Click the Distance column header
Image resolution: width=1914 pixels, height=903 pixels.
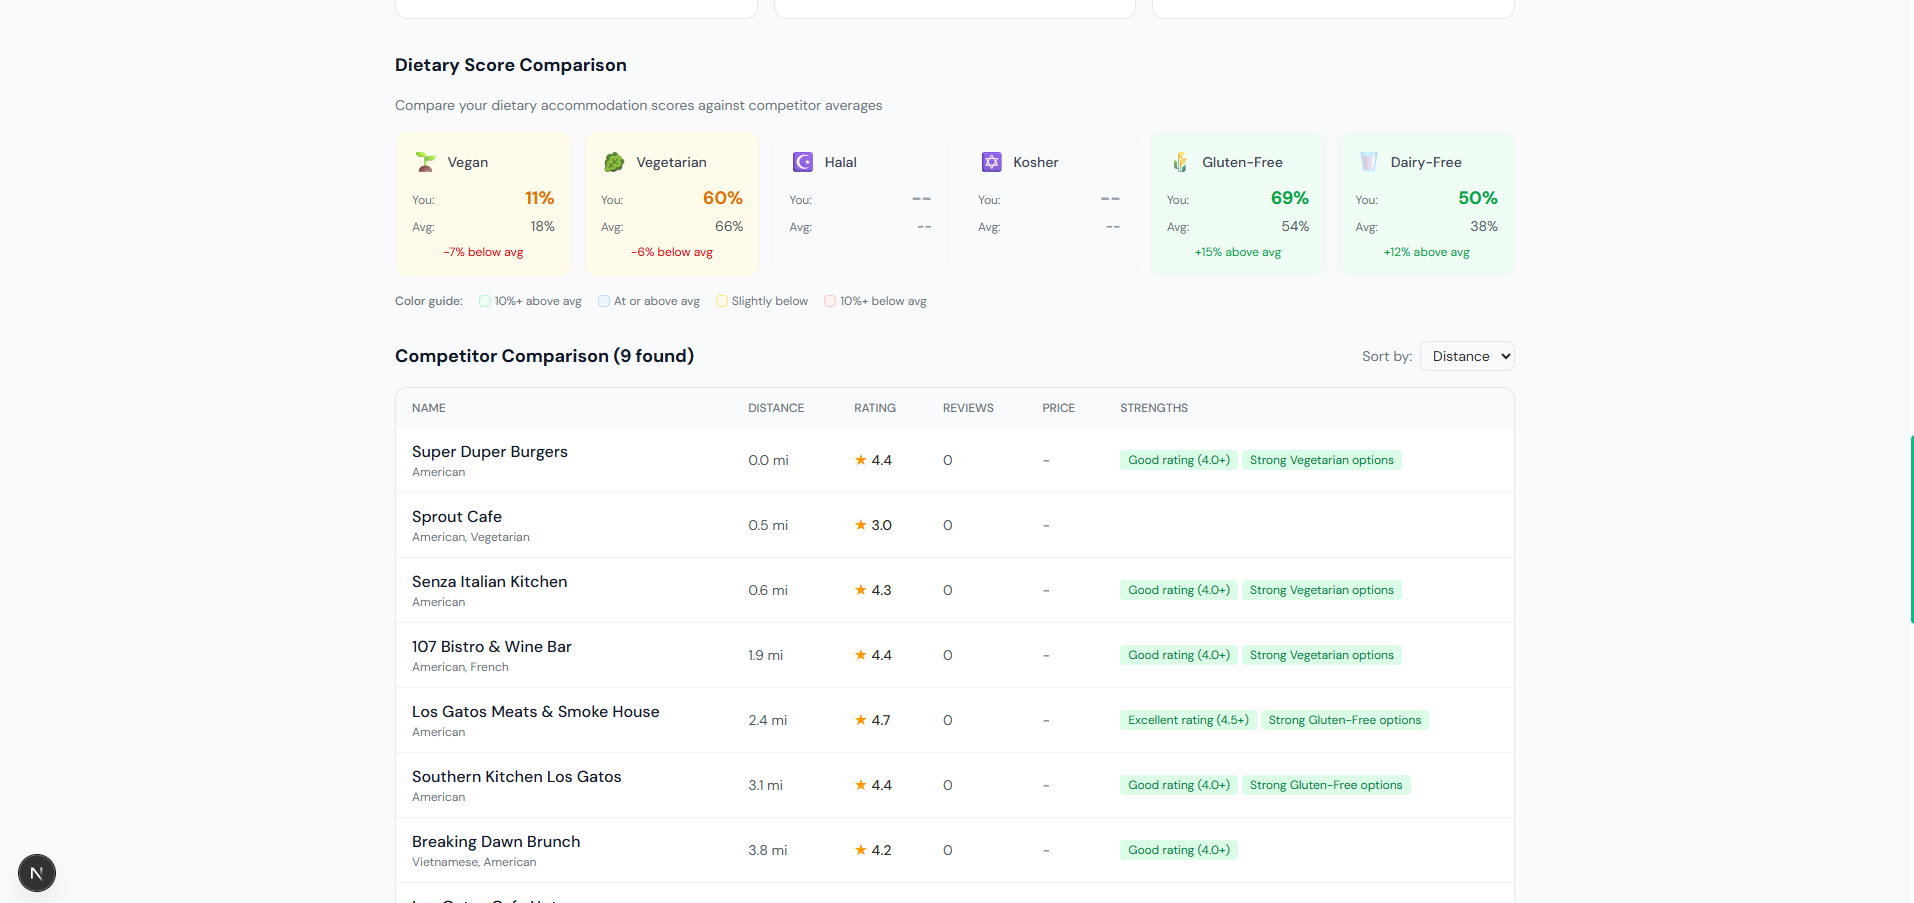(x=775, y=408)
